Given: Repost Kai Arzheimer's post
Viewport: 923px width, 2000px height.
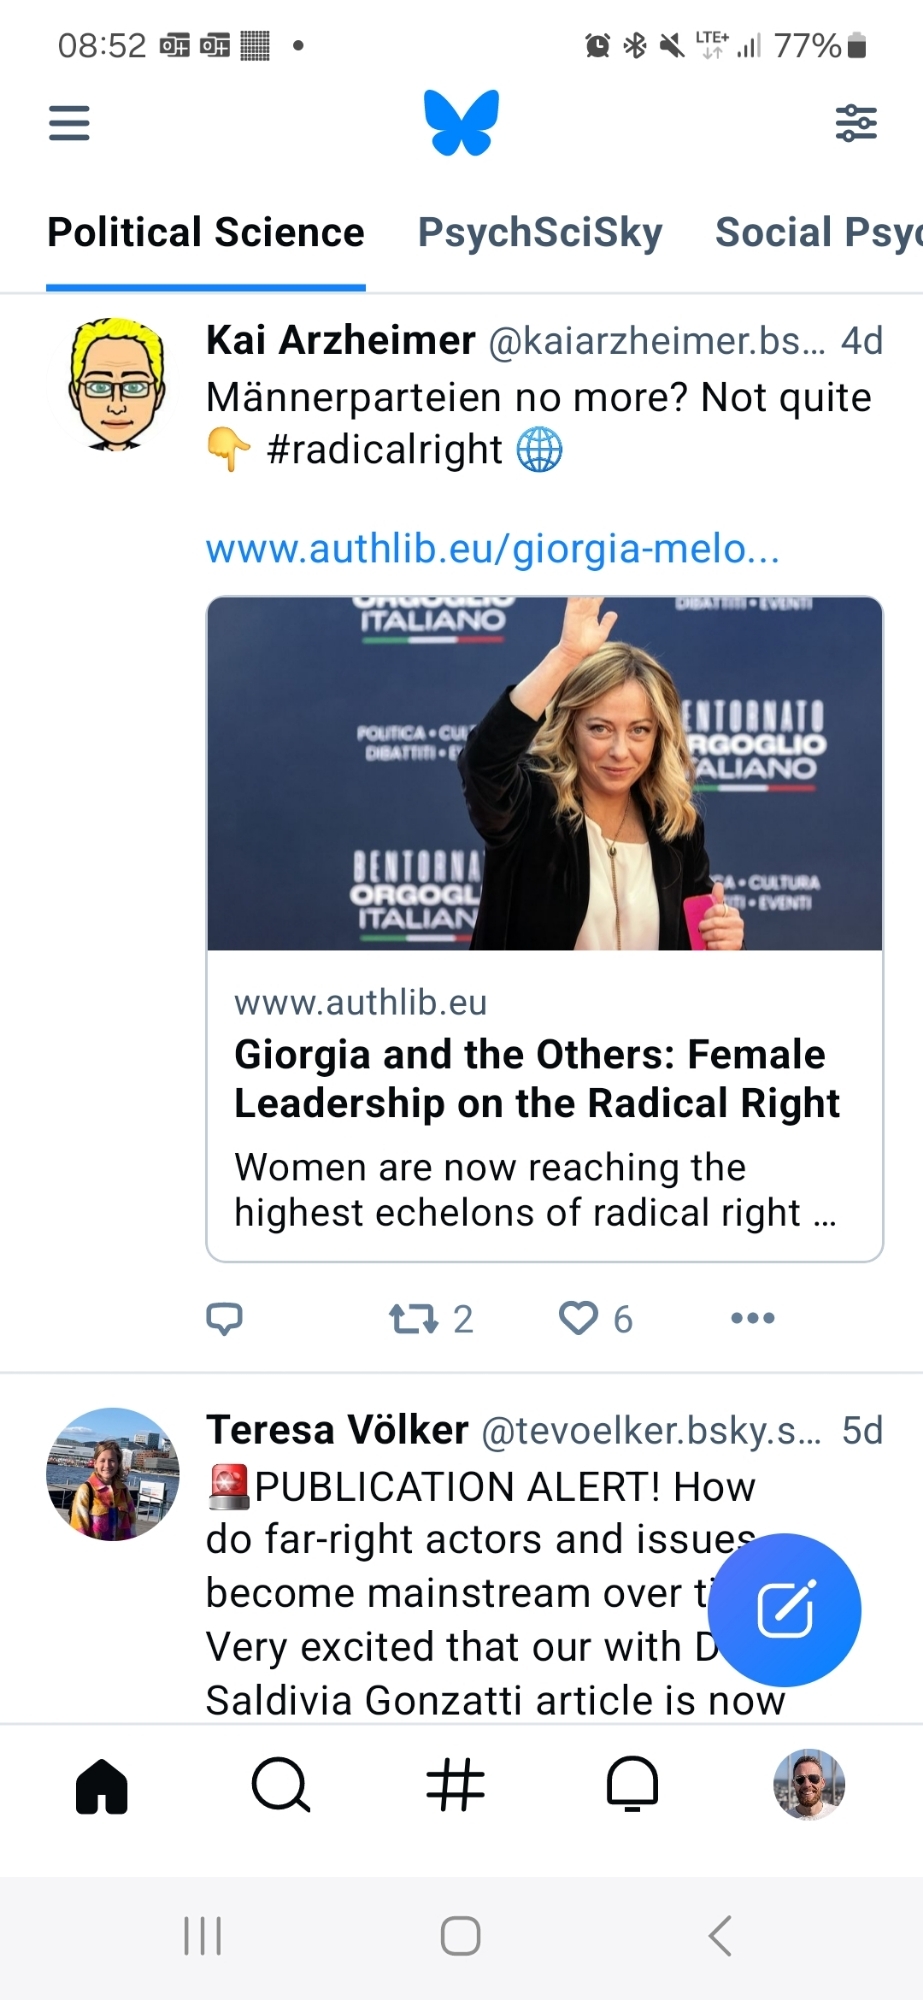Looking at the screenshot, I should [414, 1319].
